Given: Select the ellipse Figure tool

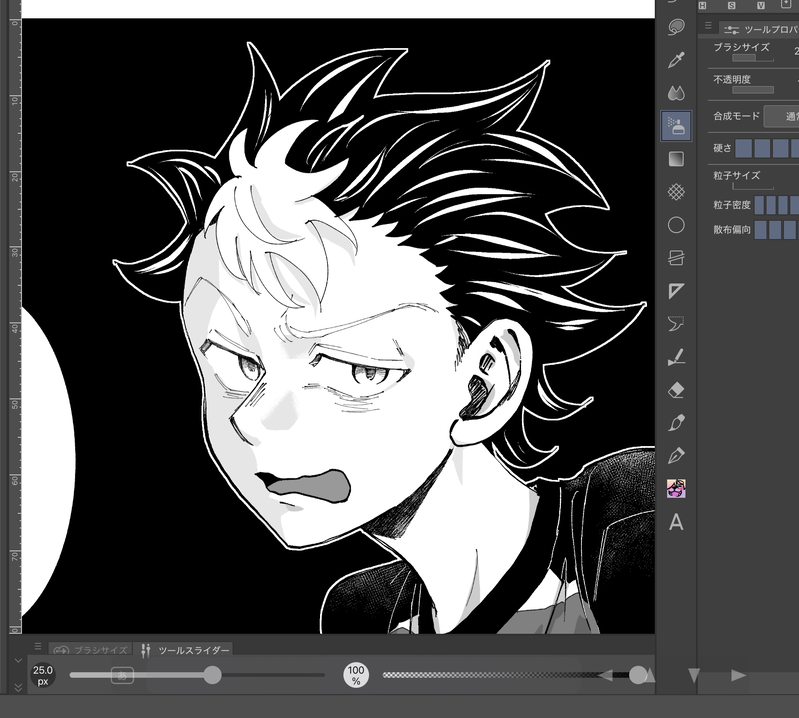Looking at the screenshot, I should (676, 225).
